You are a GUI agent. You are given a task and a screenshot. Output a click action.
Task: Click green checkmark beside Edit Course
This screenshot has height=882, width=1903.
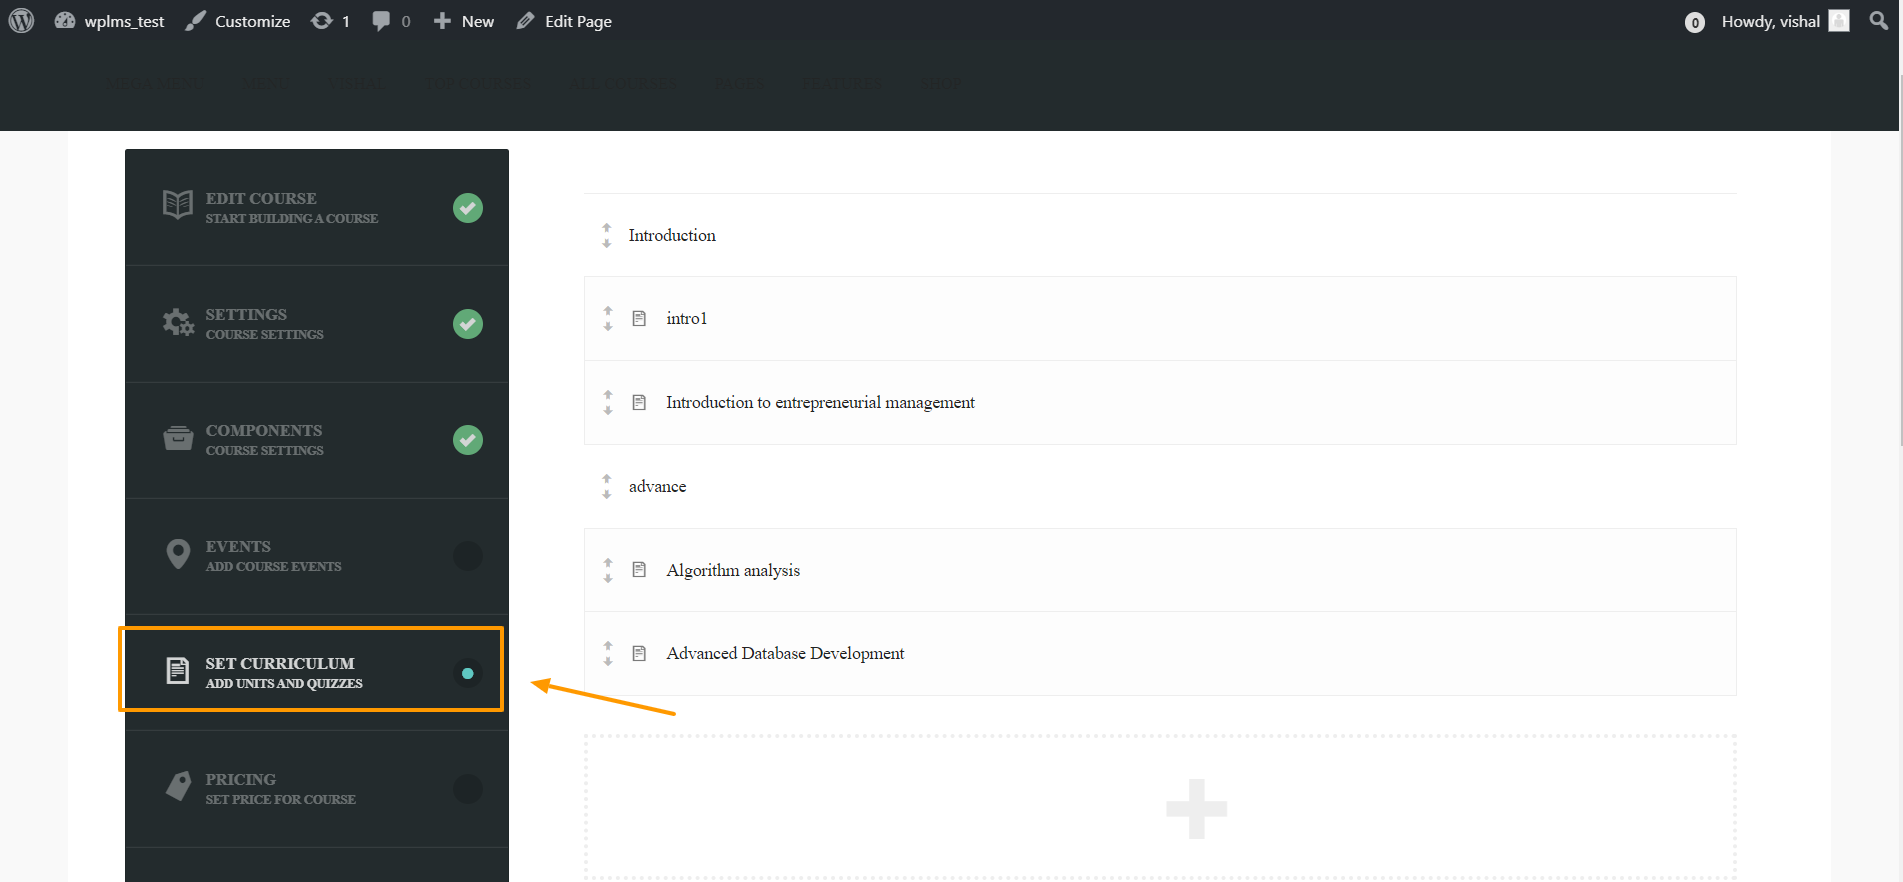468,208
